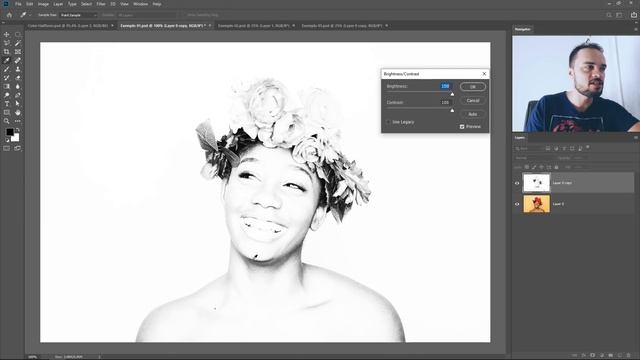Click Auto in Brightness/Contrast dialog

[473, 114]
